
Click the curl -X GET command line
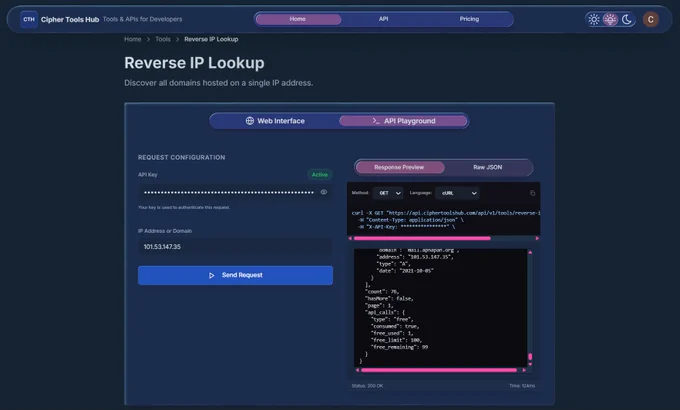(x=446, y=213)
